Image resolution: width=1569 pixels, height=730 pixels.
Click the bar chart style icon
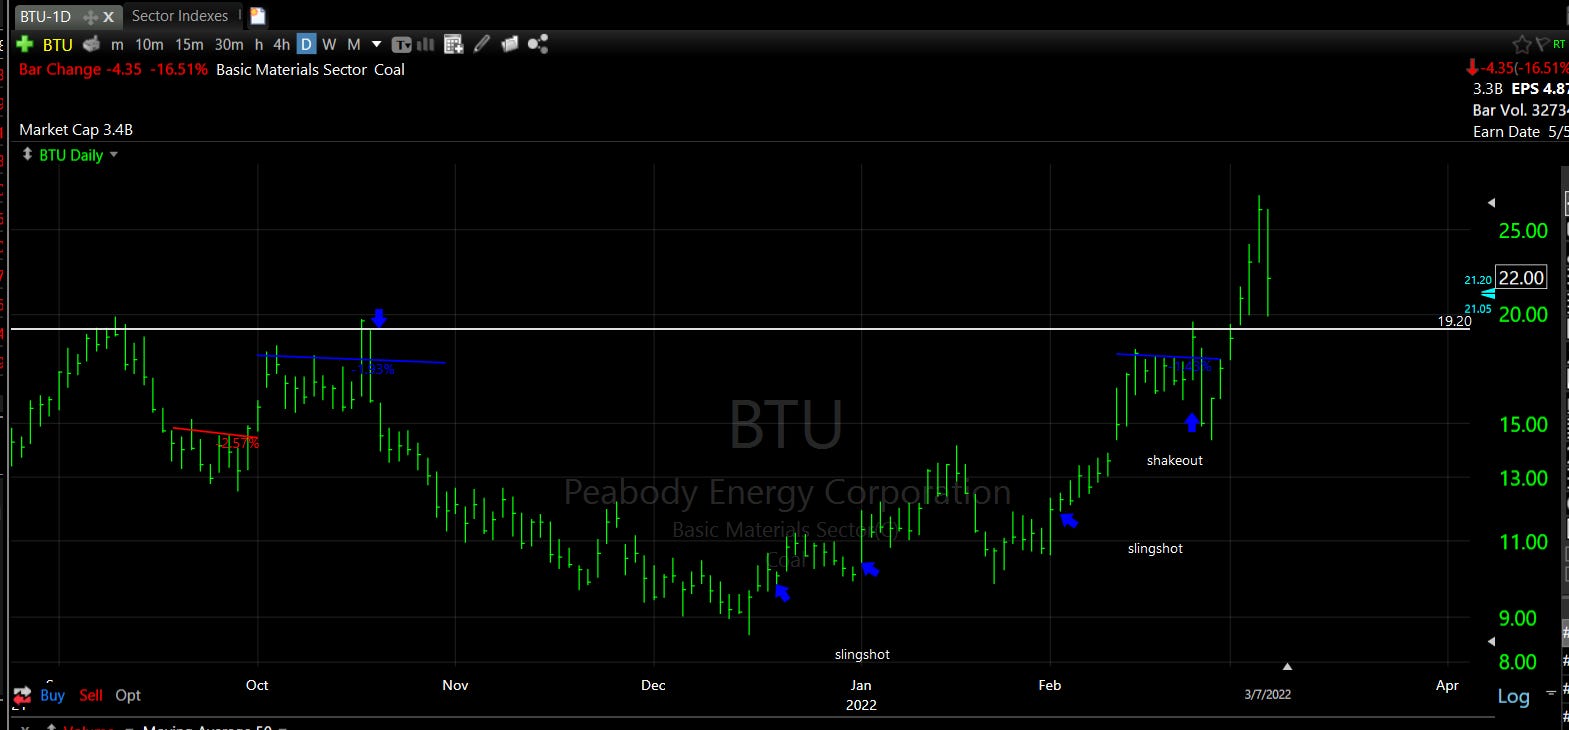click(425, 44)
